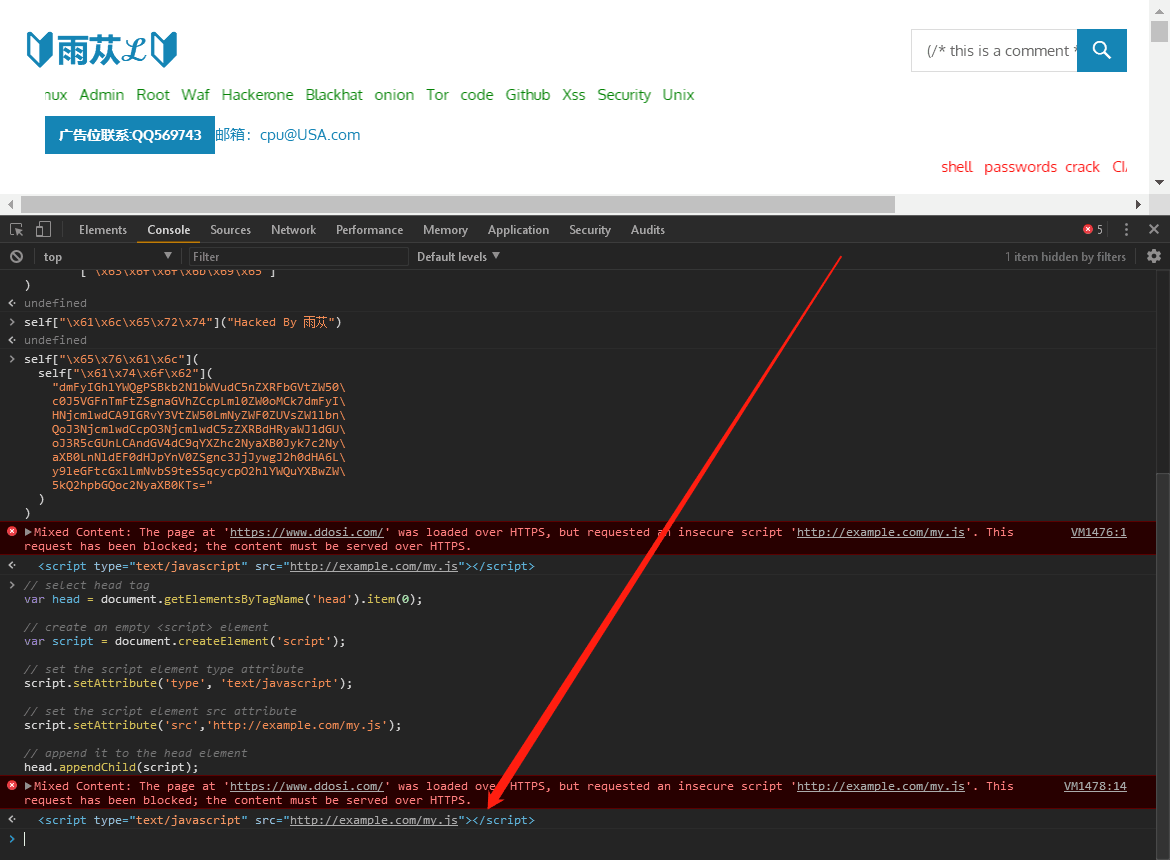Click the second Mixed Content error icon

coord(12,785)
